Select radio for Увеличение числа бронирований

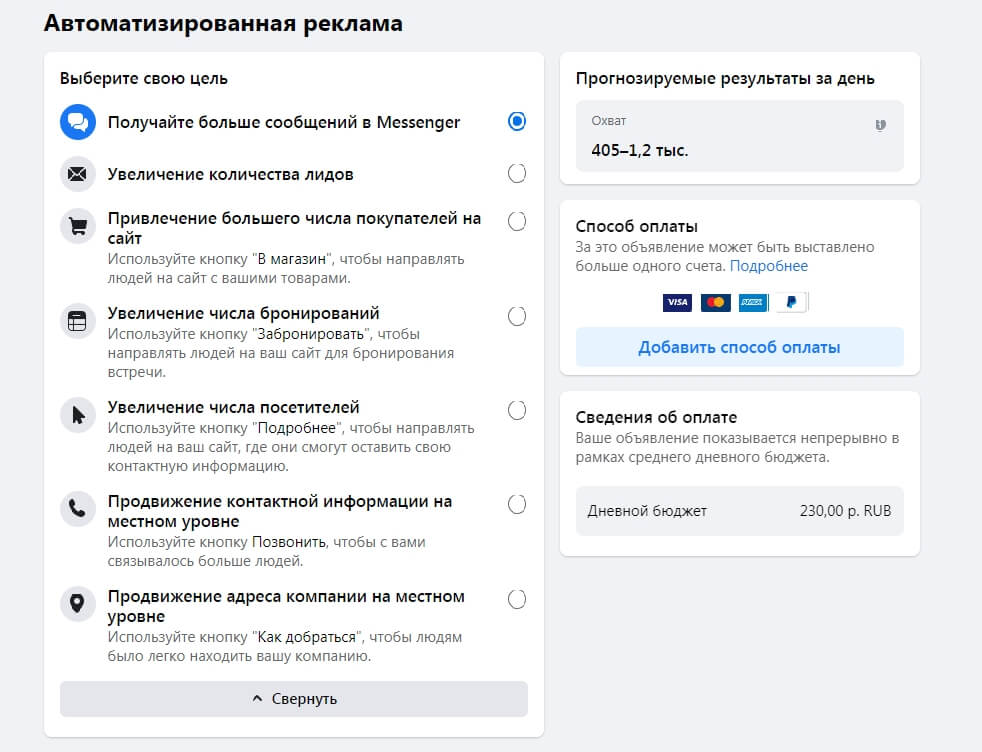pos(517,316)
